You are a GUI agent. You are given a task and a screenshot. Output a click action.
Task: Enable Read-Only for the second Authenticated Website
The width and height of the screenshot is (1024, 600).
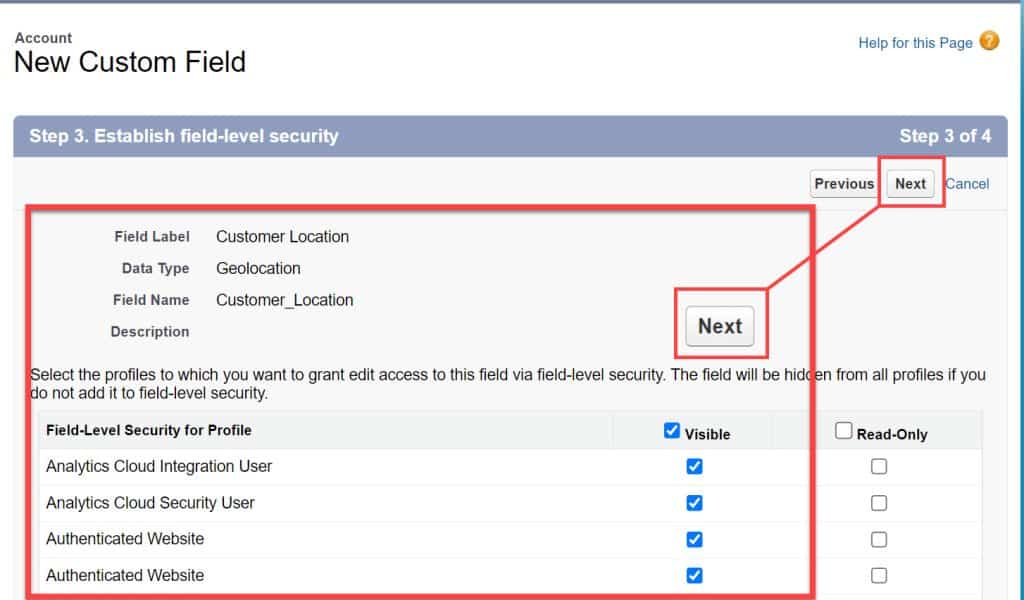point(879,575)
